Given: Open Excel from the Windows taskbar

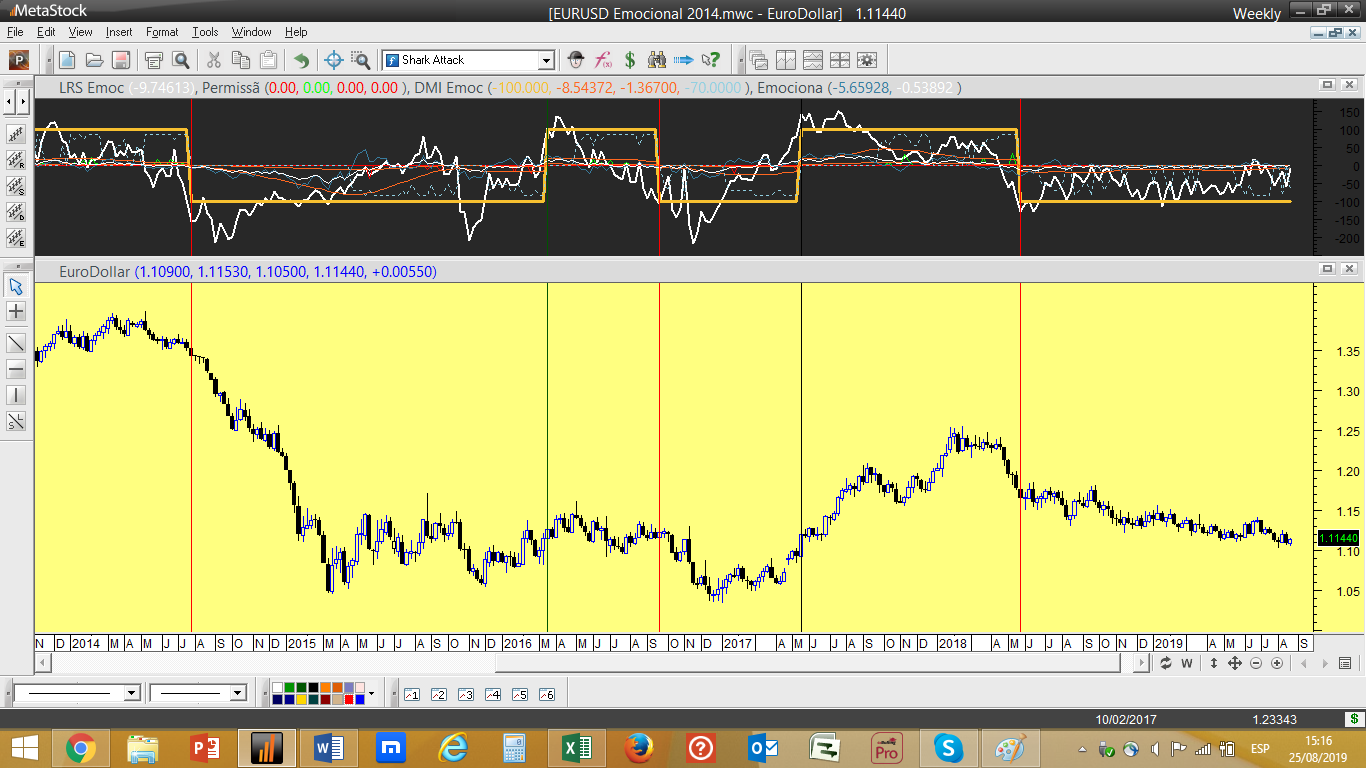Looking at the screenshot, I should (576, 748).
